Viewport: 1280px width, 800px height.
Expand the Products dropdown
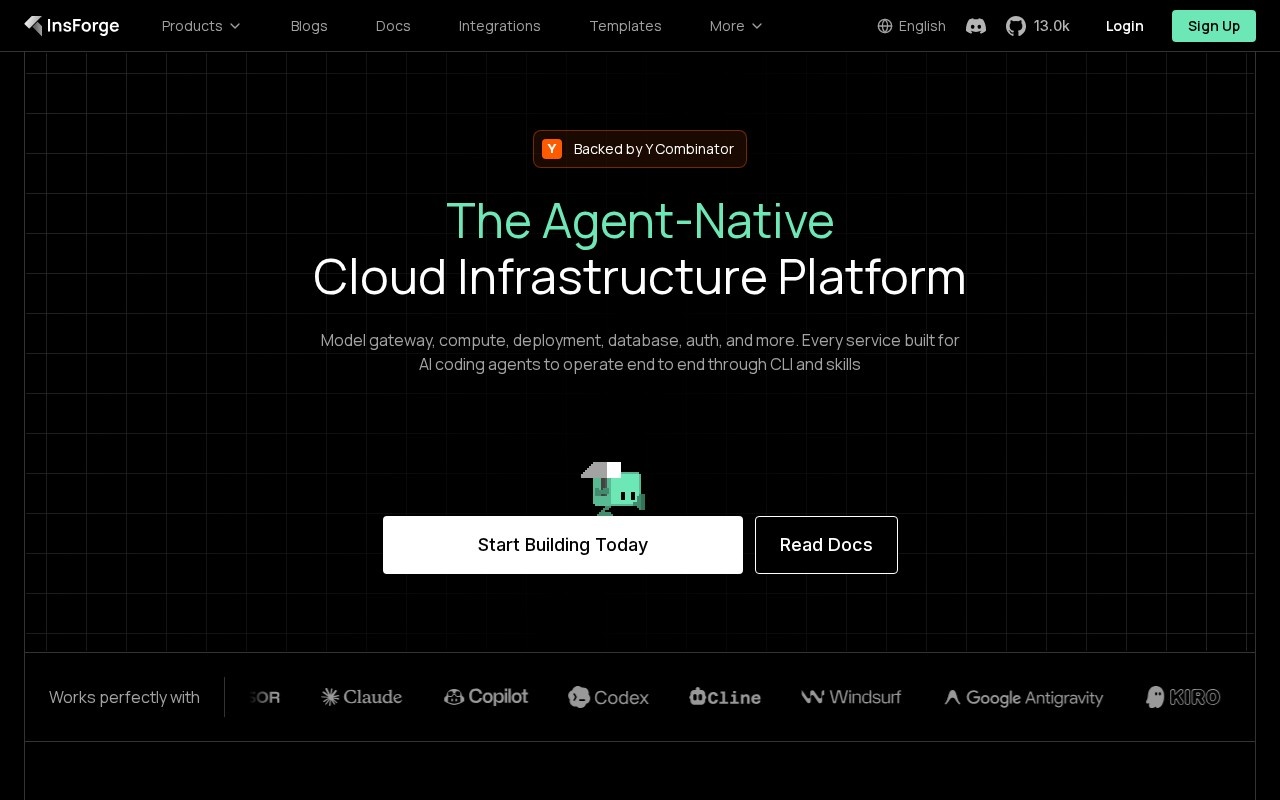(x=201, y=26)
